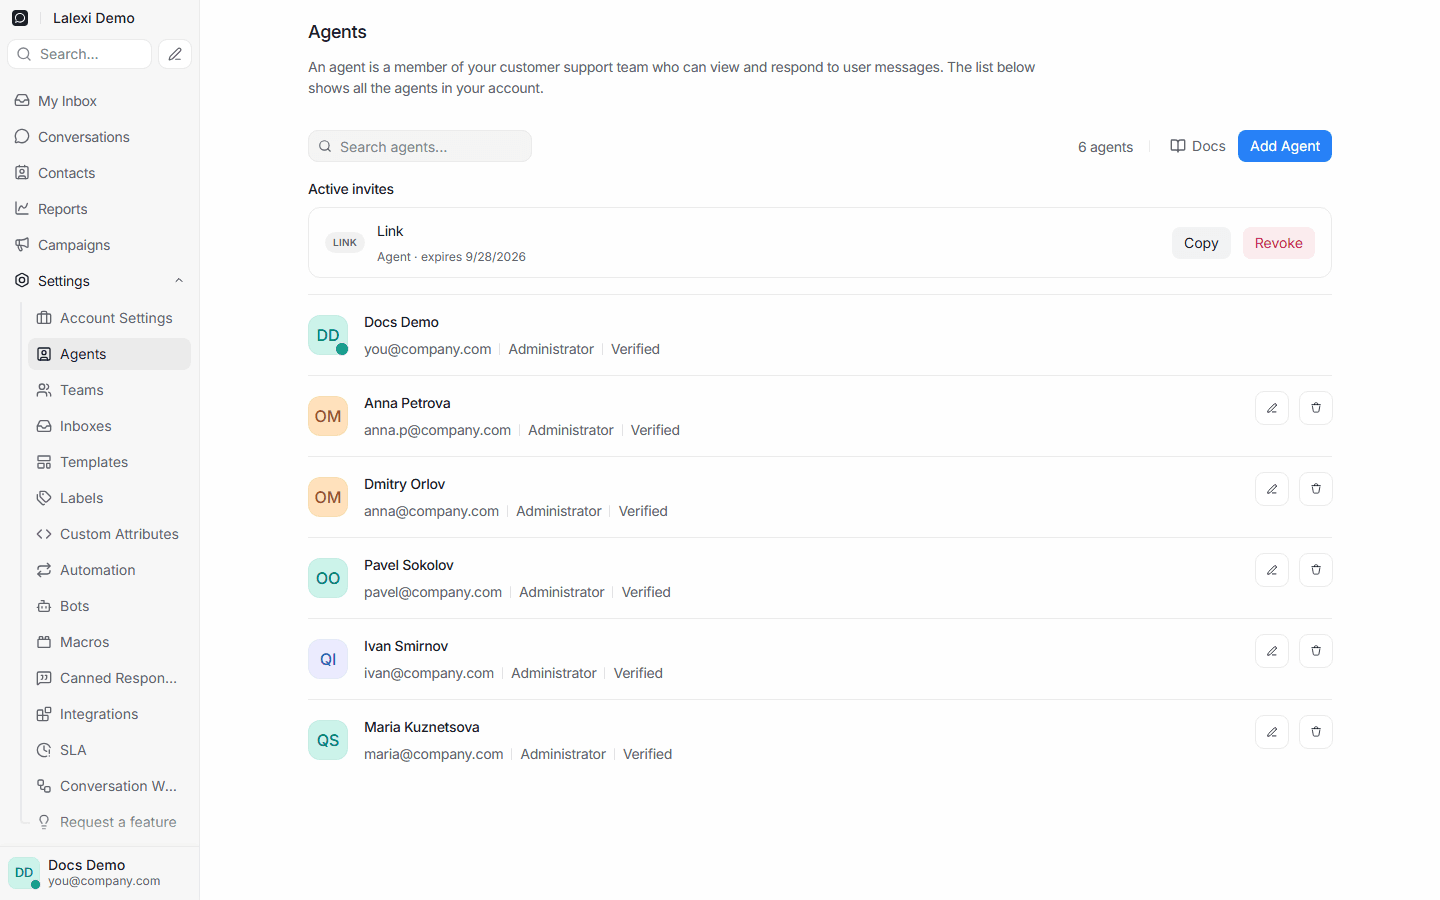Click Ivan Smirnov's QI avatar
Screen dimensions: 1440x900
click(x=328, y=659)
